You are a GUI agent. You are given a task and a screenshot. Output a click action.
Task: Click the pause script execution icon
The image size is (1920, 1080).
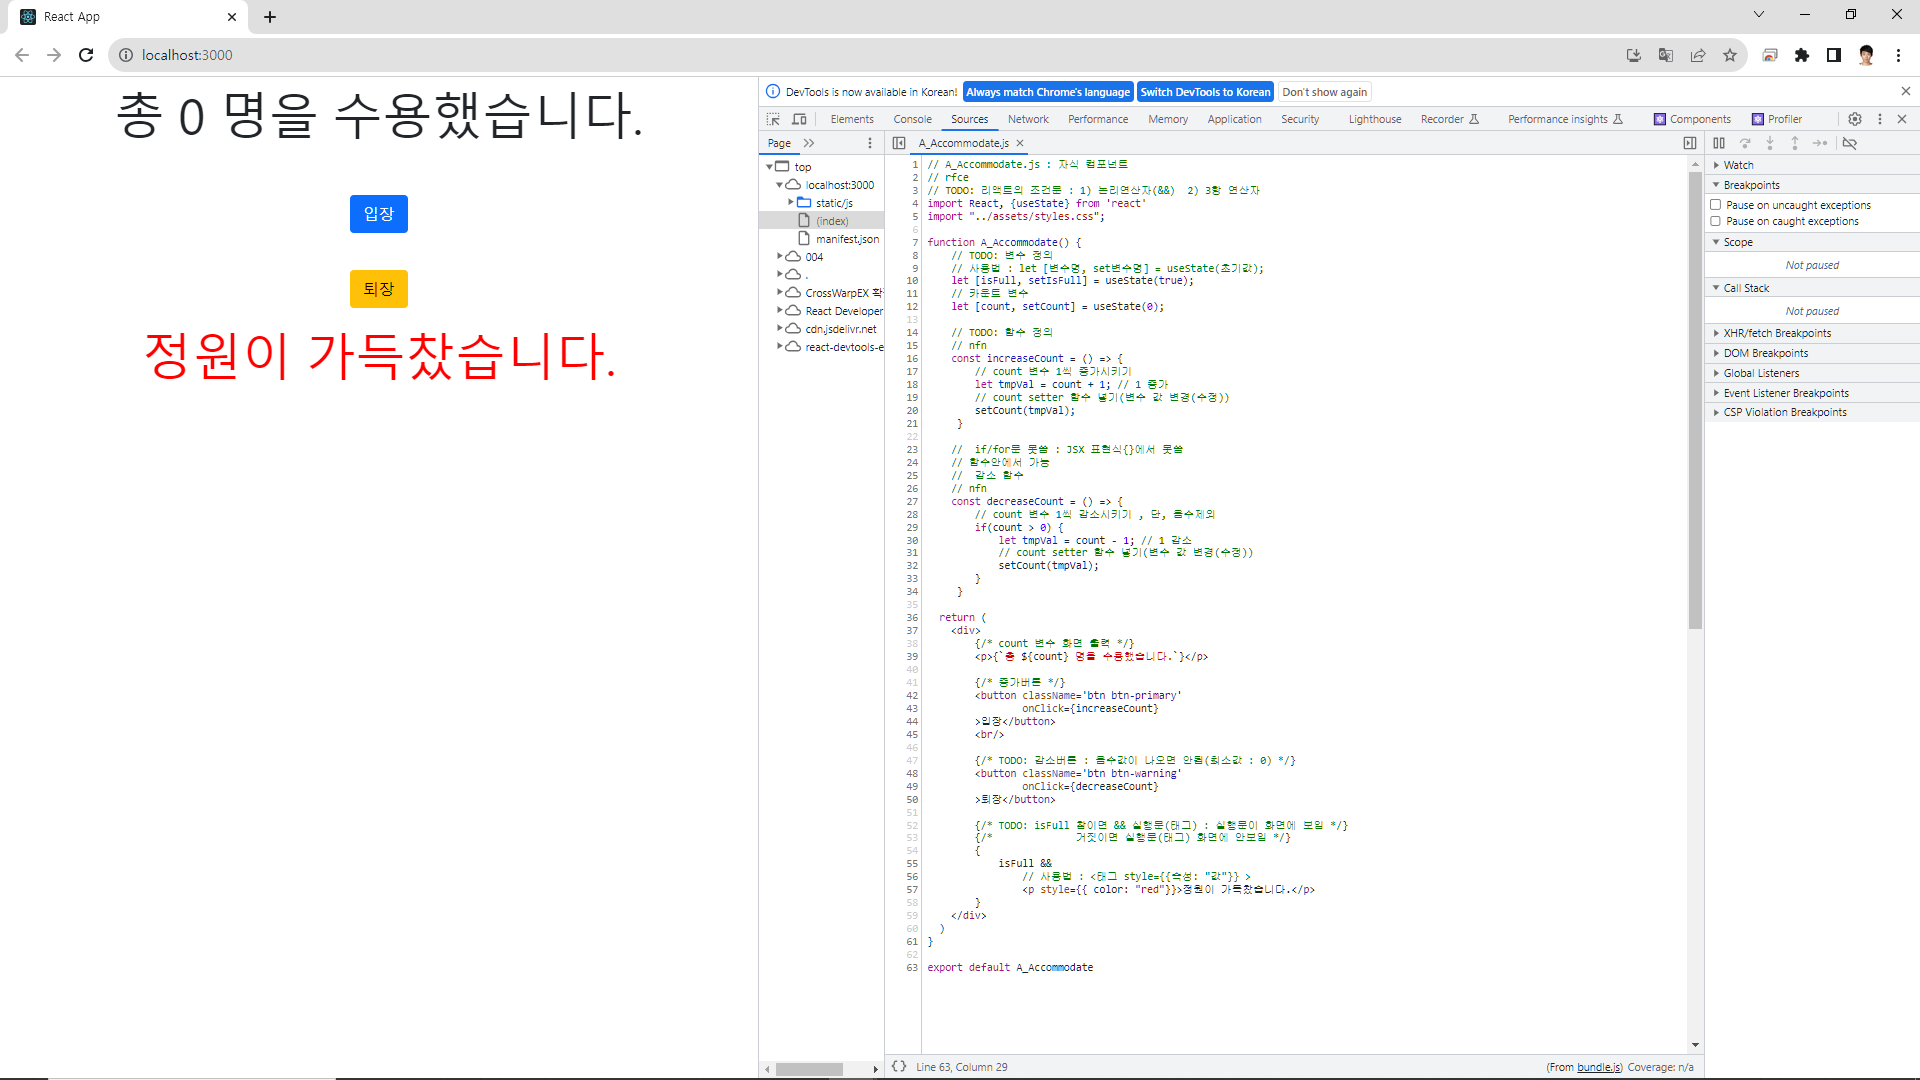[1719, 143]
